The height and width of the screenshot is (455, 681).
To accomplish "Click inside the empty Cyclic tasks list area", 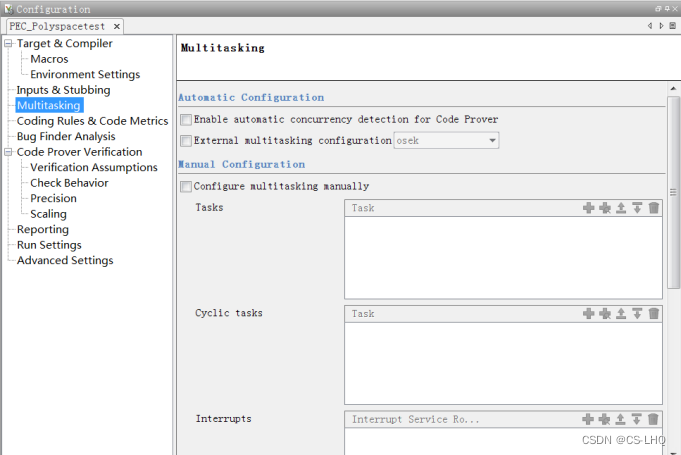I will click(503, 363).
